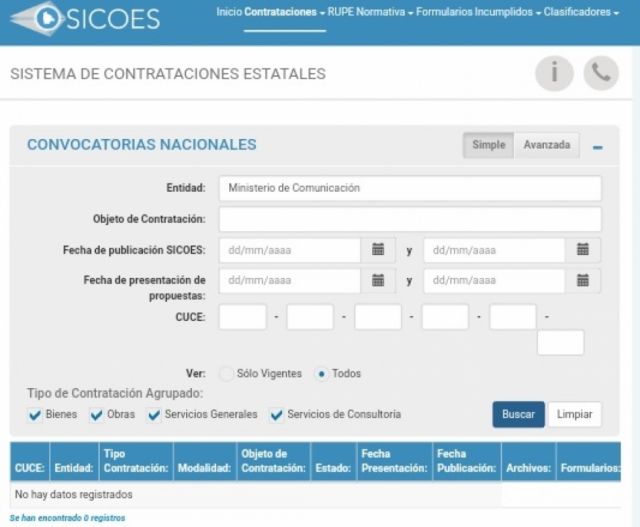Switch to Simple search tab
Viewport: 640px width, 527px height.
click(x=489, y=145)
